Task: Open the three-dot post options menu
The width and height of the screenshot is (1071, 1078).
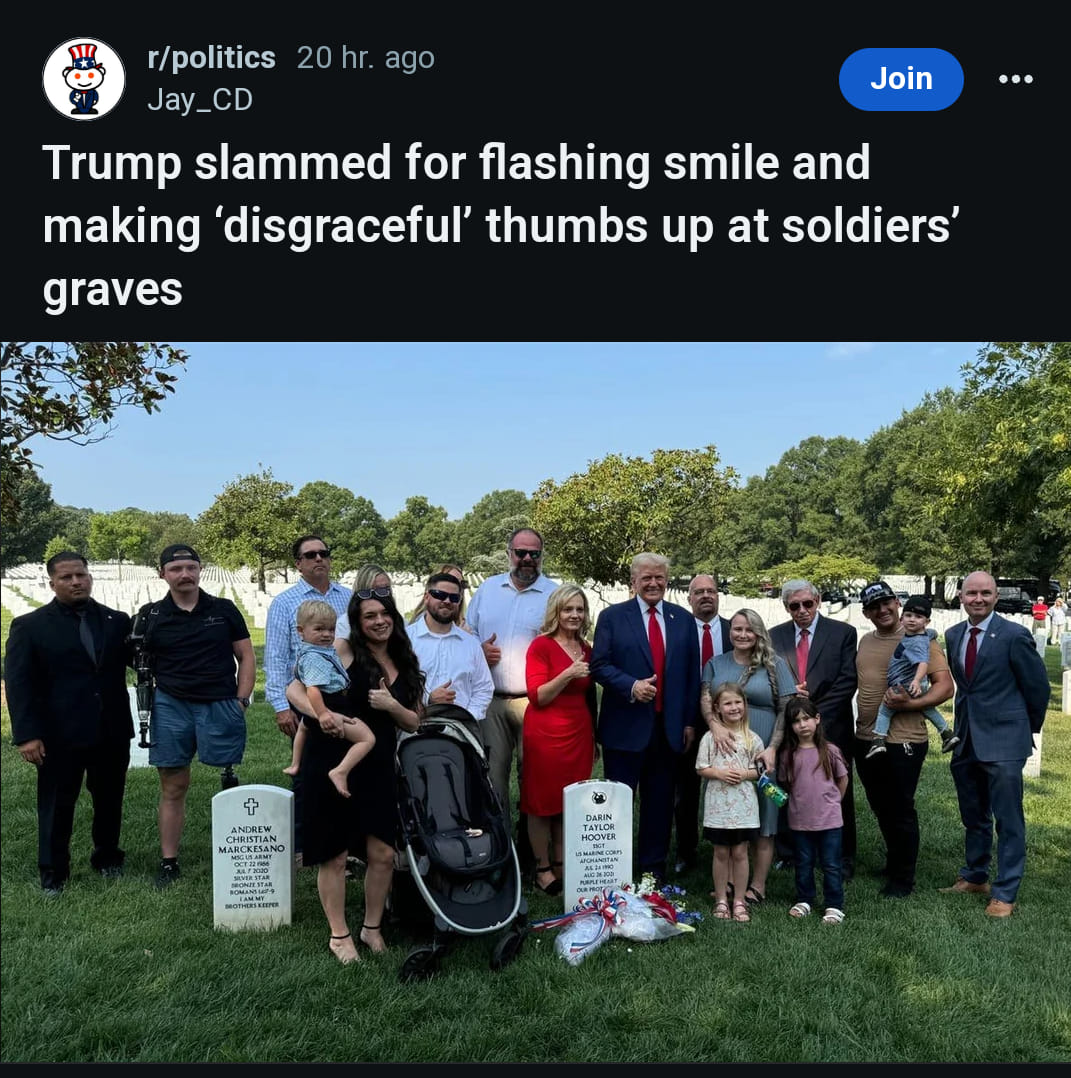Action: coord(1015,79)
